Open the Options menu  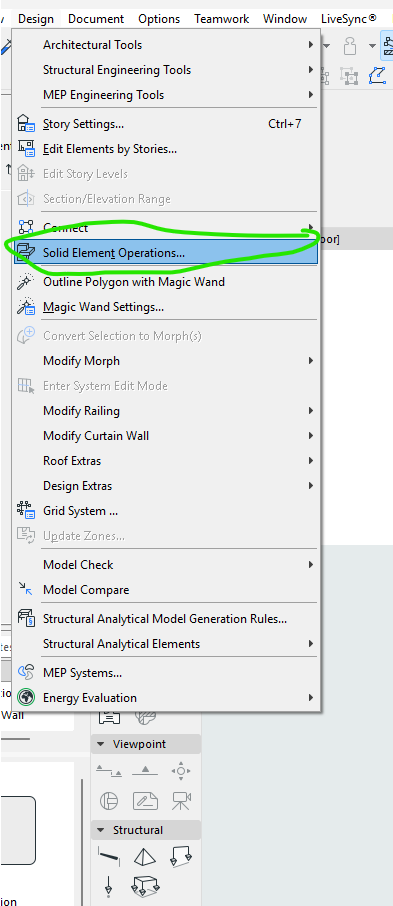[x=159, y=19]
